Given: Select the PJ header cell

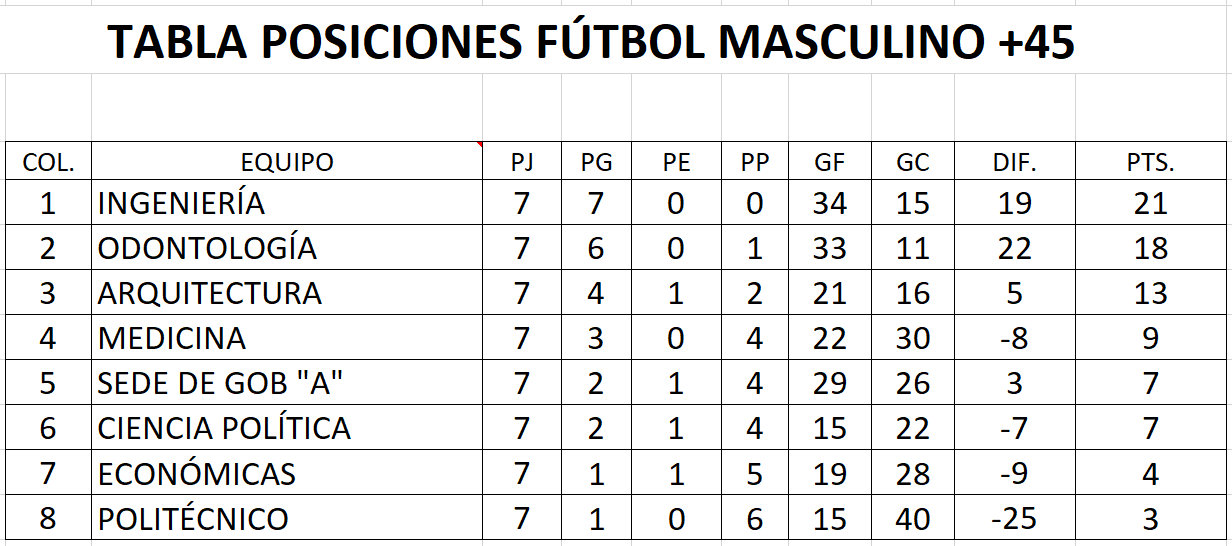Looking at the screenshot, I should point(521,161).
